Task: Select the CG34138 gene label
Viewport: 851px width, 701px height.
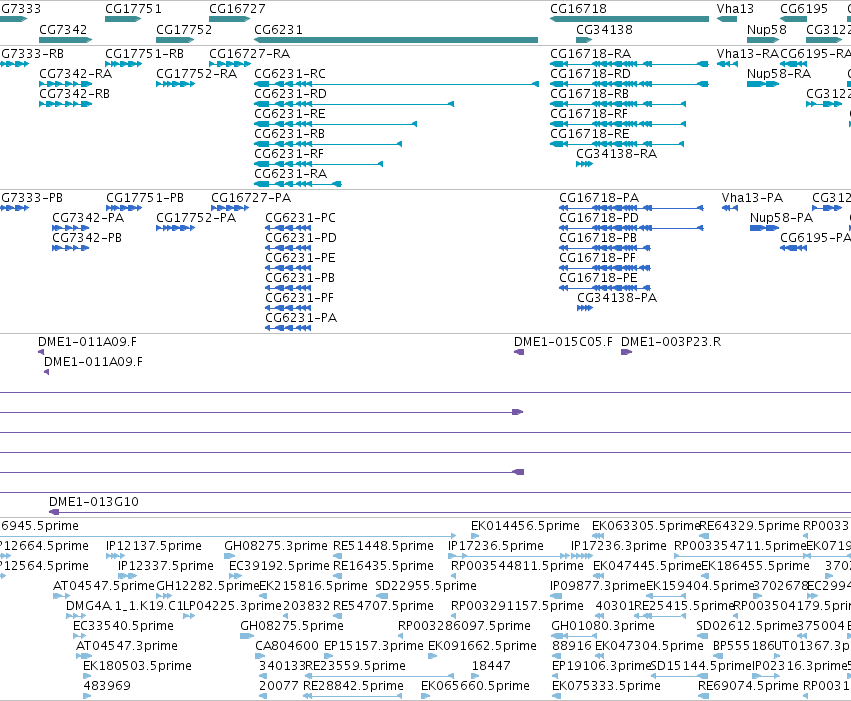Action: (x=604, y=29)
